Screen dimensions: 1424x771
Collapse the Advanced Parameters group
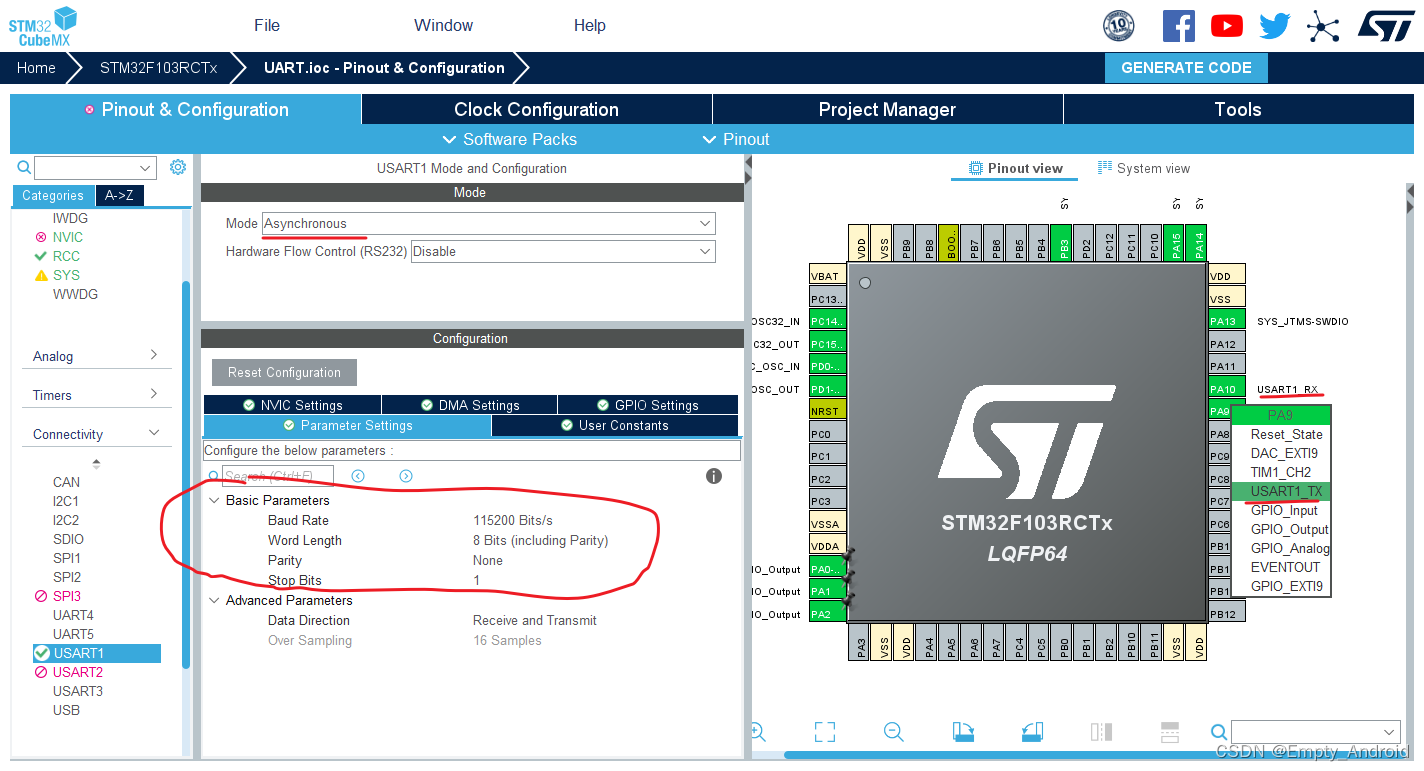(x=214, y=600)
